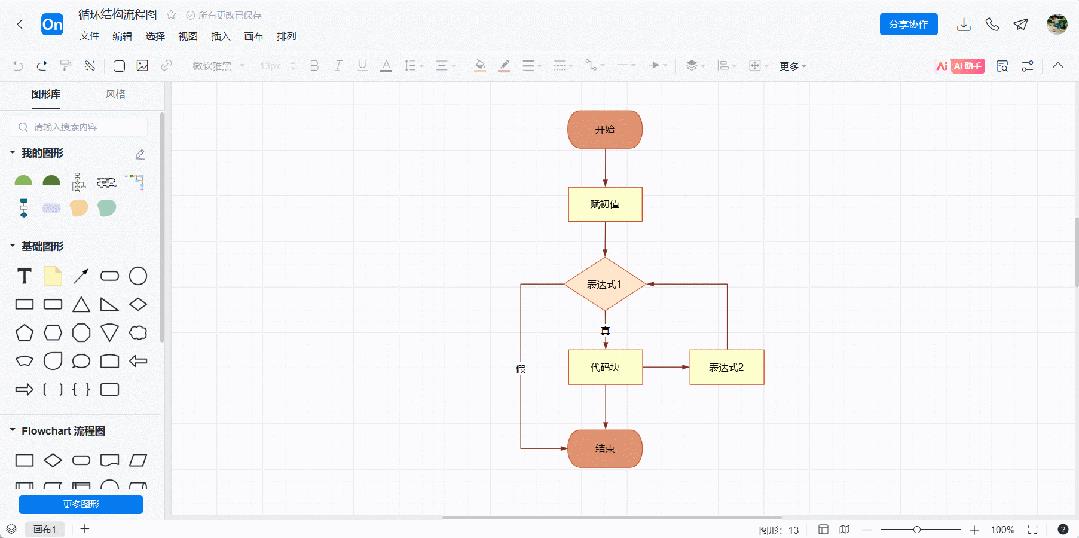Open the 更多 toolbar menu

pyautogui.click(x=792, y=67)
